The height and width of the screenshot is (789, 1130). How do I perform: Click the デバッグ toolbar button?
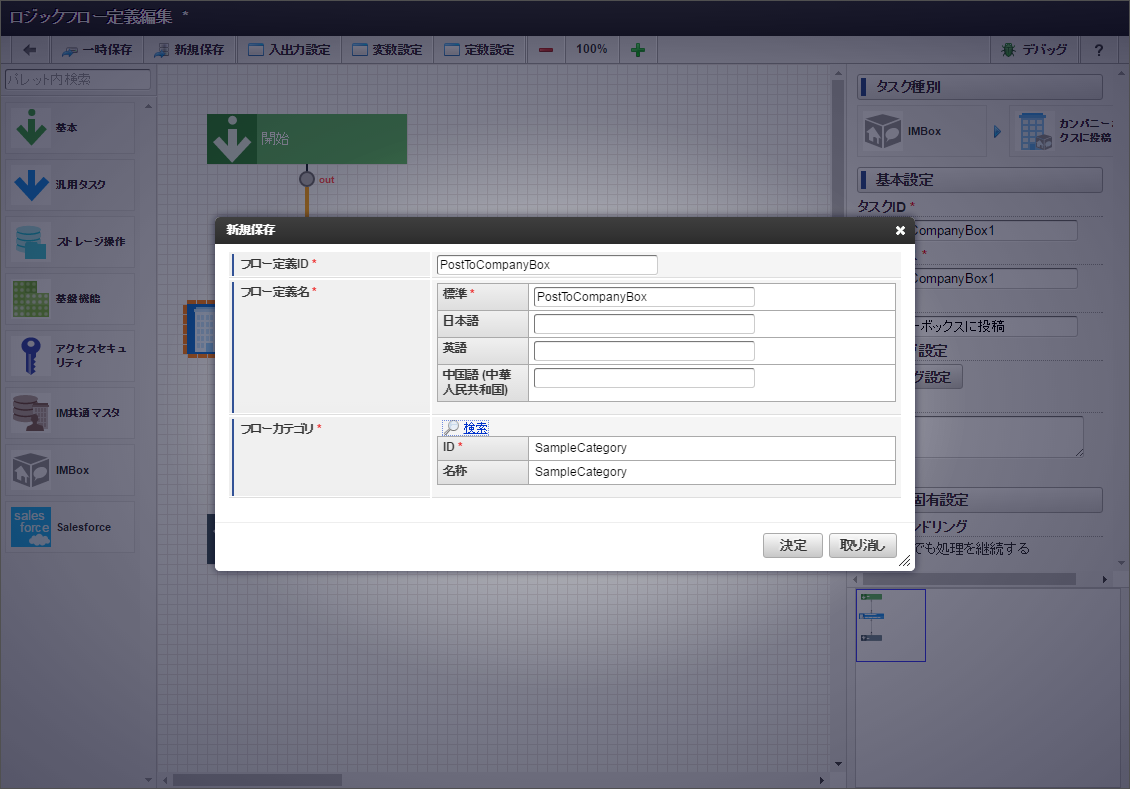[x=1034, y=50]
